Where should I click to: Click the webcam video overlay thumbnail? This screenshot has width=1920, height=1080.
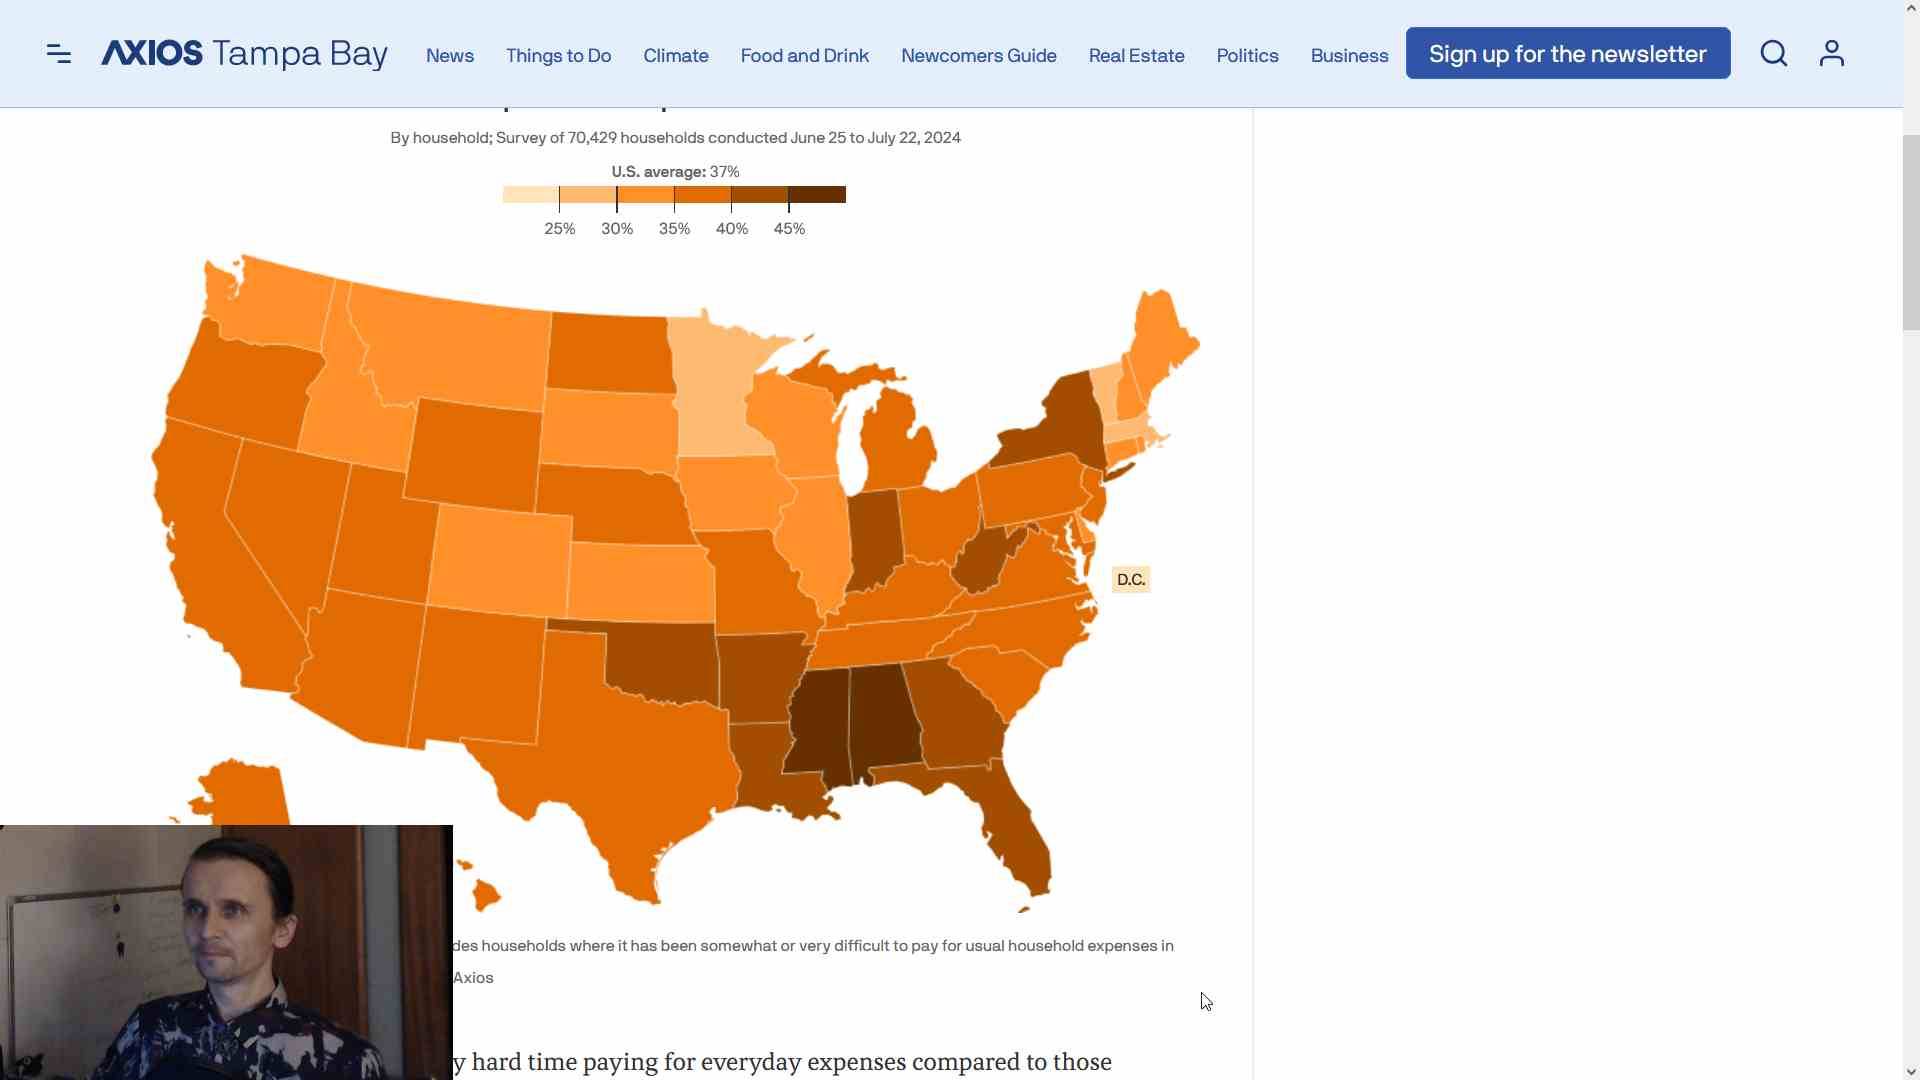pyautogui.click(x=226, y=952)
